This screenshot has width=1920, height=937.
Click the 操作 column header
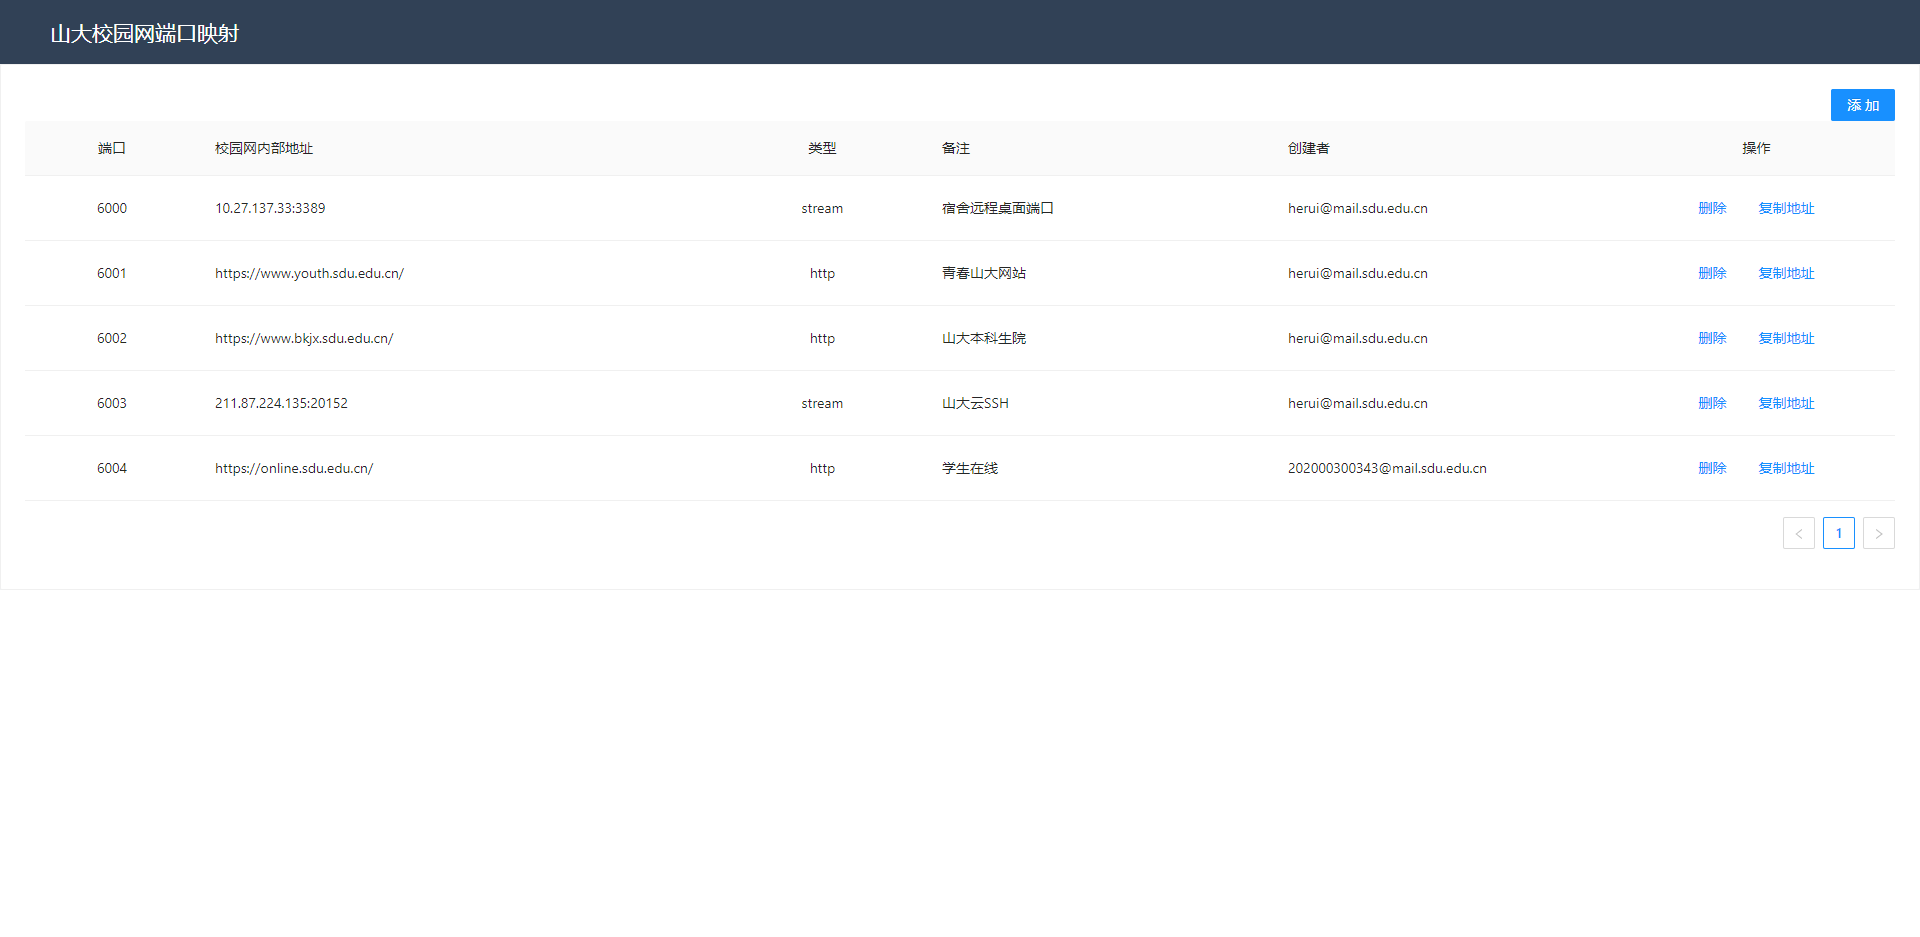coord(1756,148)
